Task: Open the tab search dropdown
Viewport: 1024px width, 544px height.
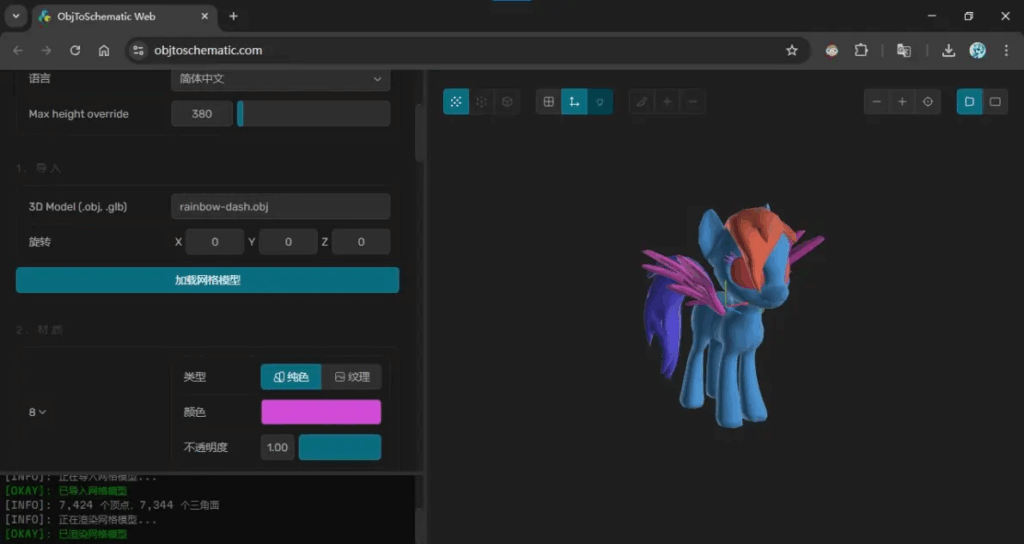Action: 16,16
